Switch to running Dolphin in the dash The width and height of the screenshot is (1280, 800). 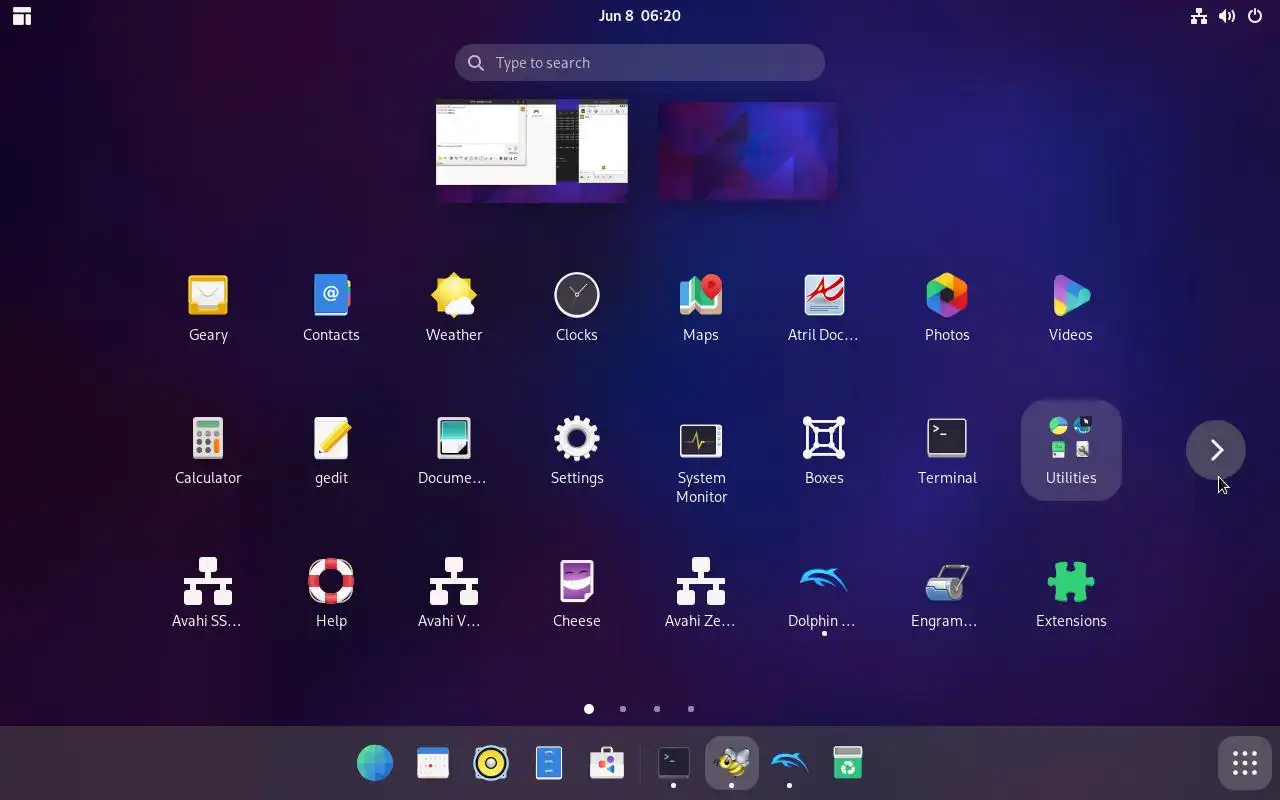(x=790, y=764)
